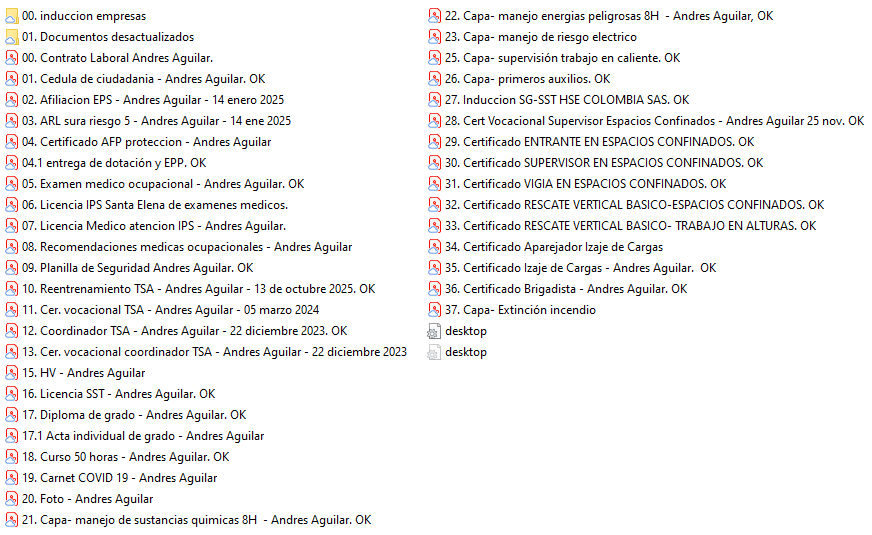Select the PDF icon beside 19. Carnet COVID 19
The image size is (872, 535).
(x=12, y=478)
